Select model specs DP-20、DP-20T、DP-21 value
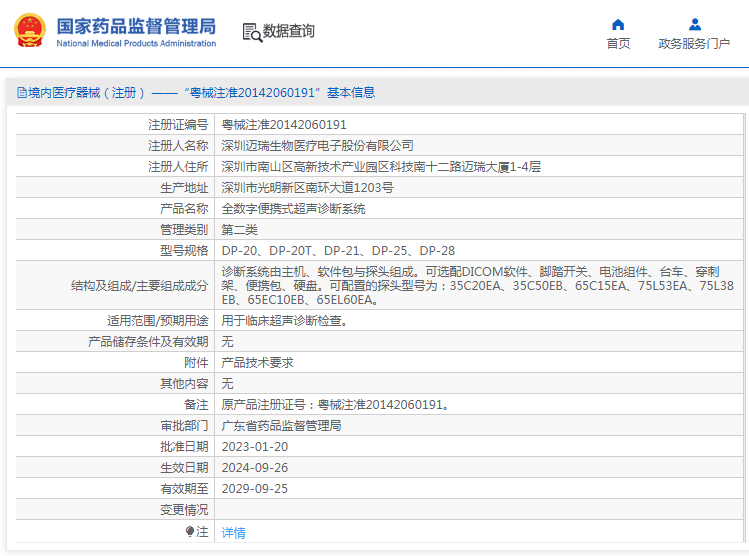Image resolution: width=749 pixels, height=556 pixels. click(338, 251)
